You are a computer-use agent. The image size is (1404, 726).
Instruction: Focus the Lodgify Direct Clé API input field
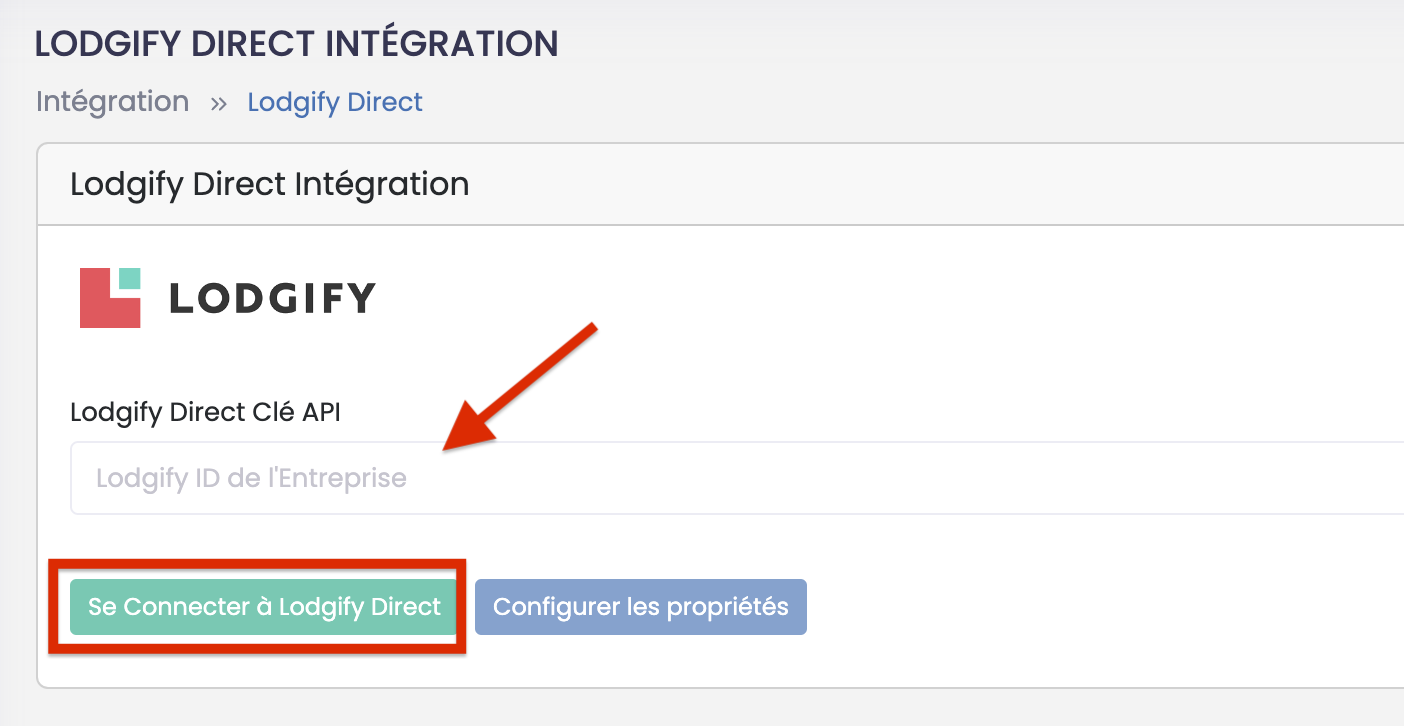[737, 478]
